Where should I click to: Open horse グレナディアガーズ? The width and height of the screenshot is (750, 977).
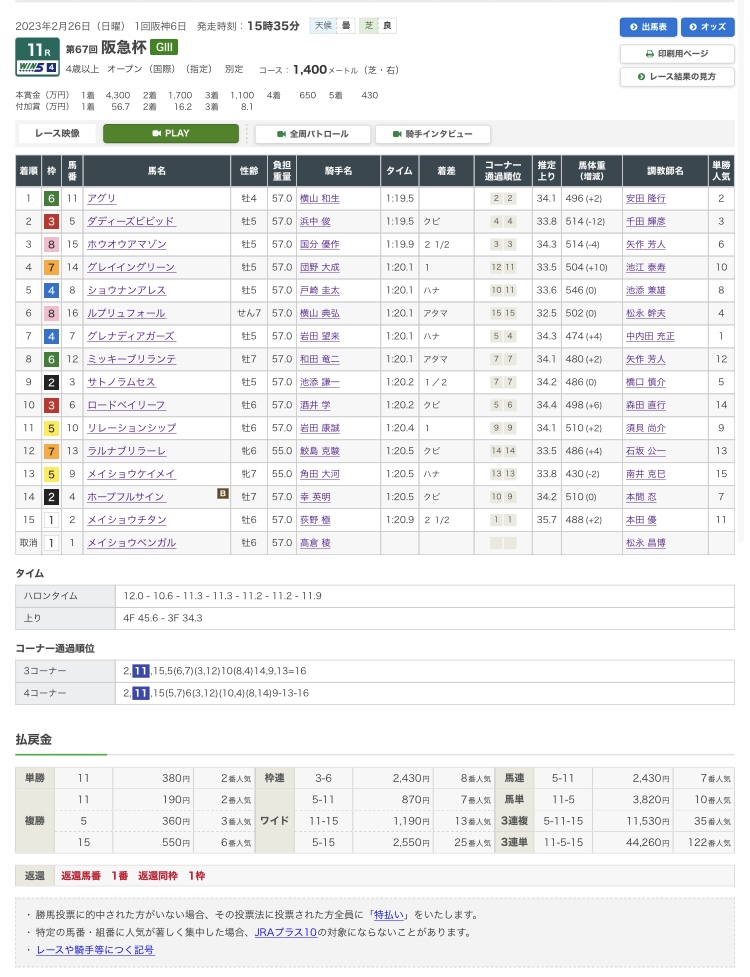click(x=131, y=336)
